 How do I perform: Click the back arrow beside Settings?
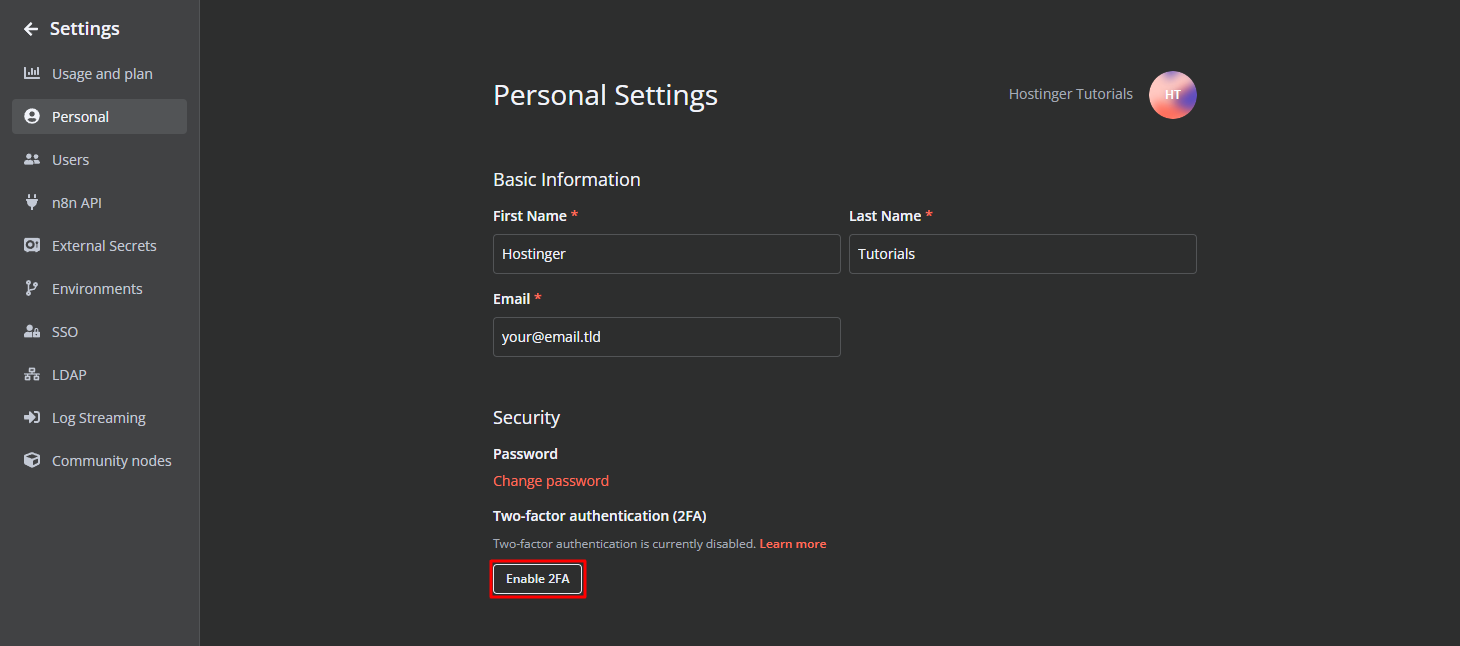tap(29, 28)
